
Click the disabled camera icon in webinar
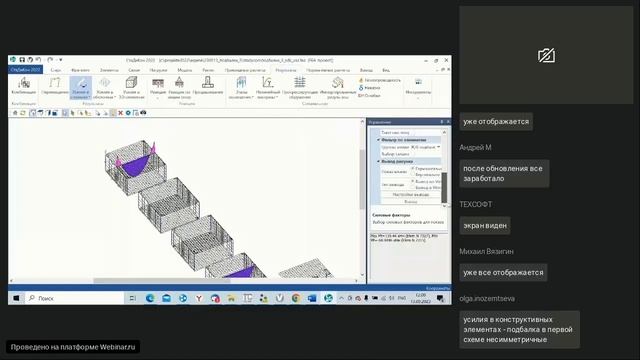pyautogui.click(x=546, y=55)
